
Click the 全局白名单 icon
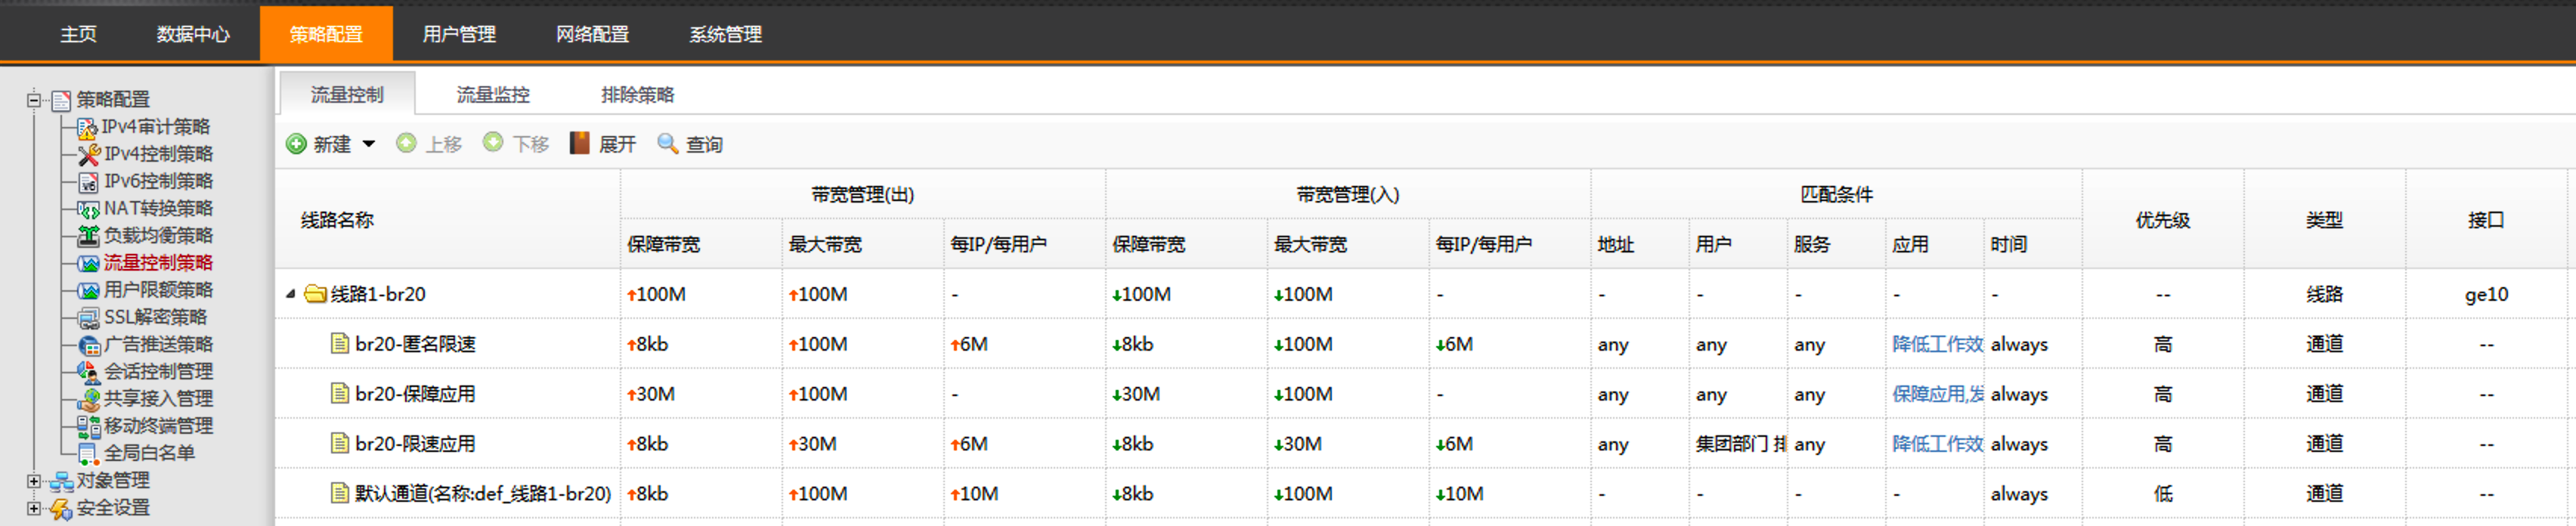tap(89, 454)
